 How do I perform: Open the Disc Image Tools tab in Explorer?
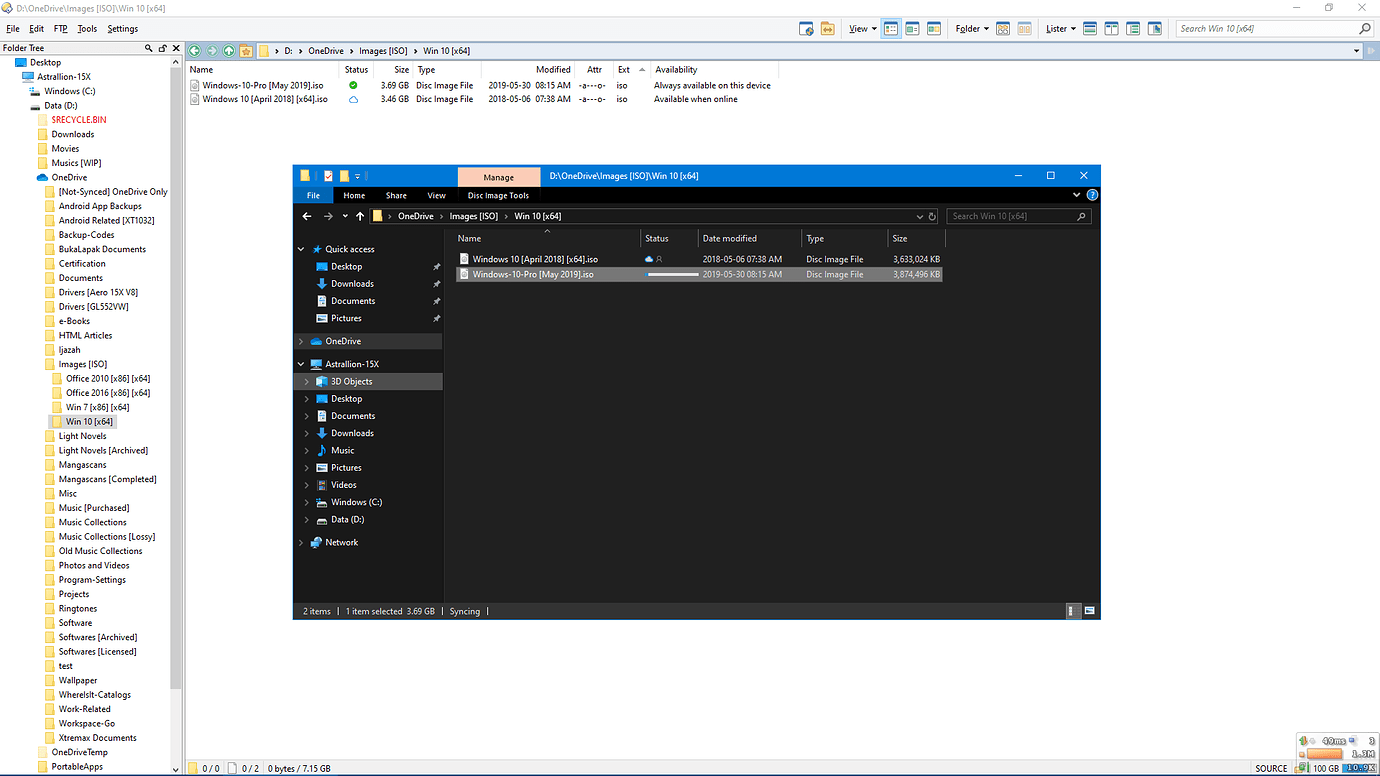click(x=498, y=195)
